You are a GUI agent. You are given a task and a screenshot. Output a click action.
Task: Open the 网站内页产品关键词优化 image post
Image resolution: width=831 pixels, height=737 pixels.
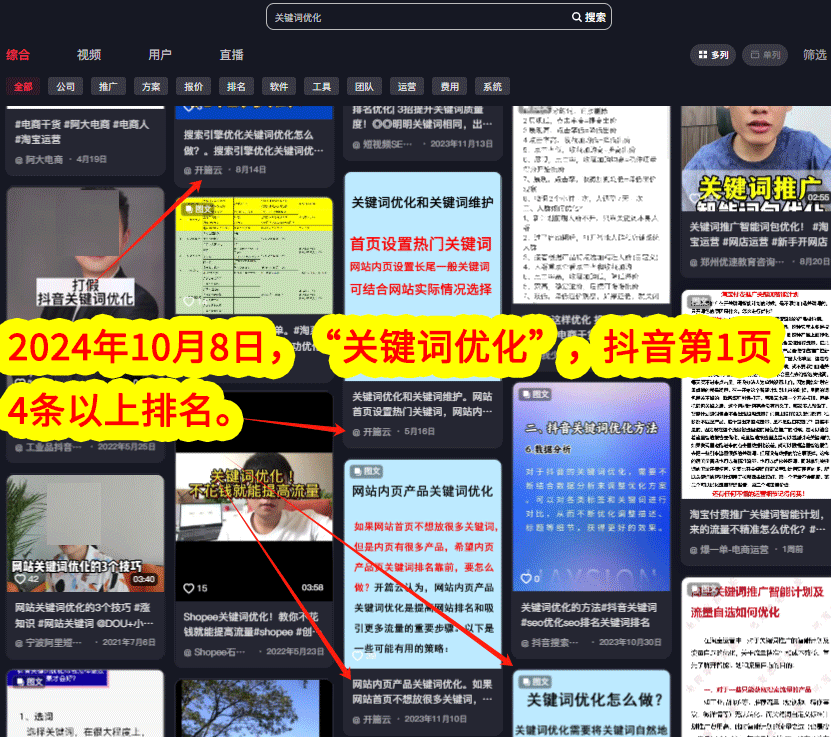[x=422, y=564]
